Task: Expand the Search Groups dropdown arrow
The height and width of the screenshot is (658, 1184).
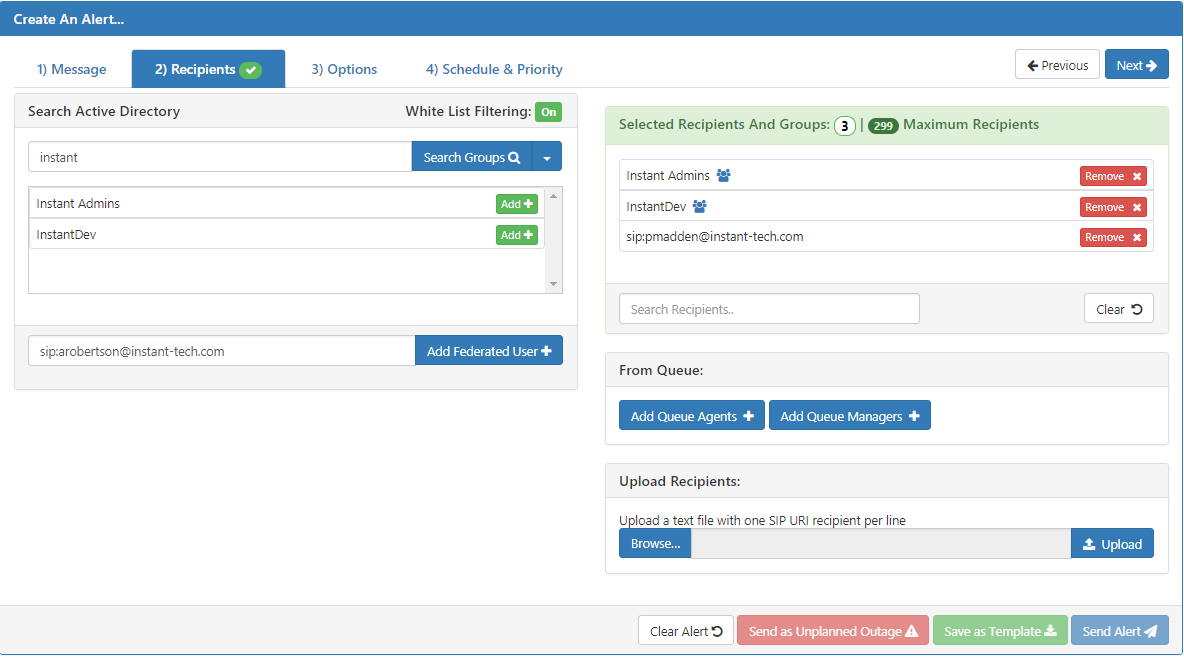Action: [x=547, y=157]
